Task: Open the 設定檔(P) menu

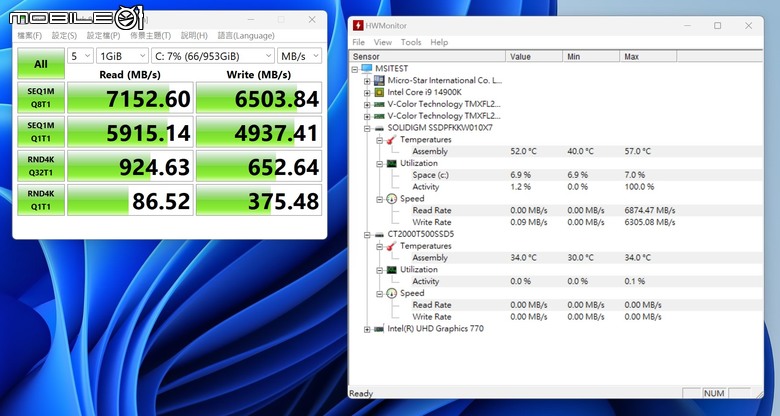Action: tap(103, 36)
